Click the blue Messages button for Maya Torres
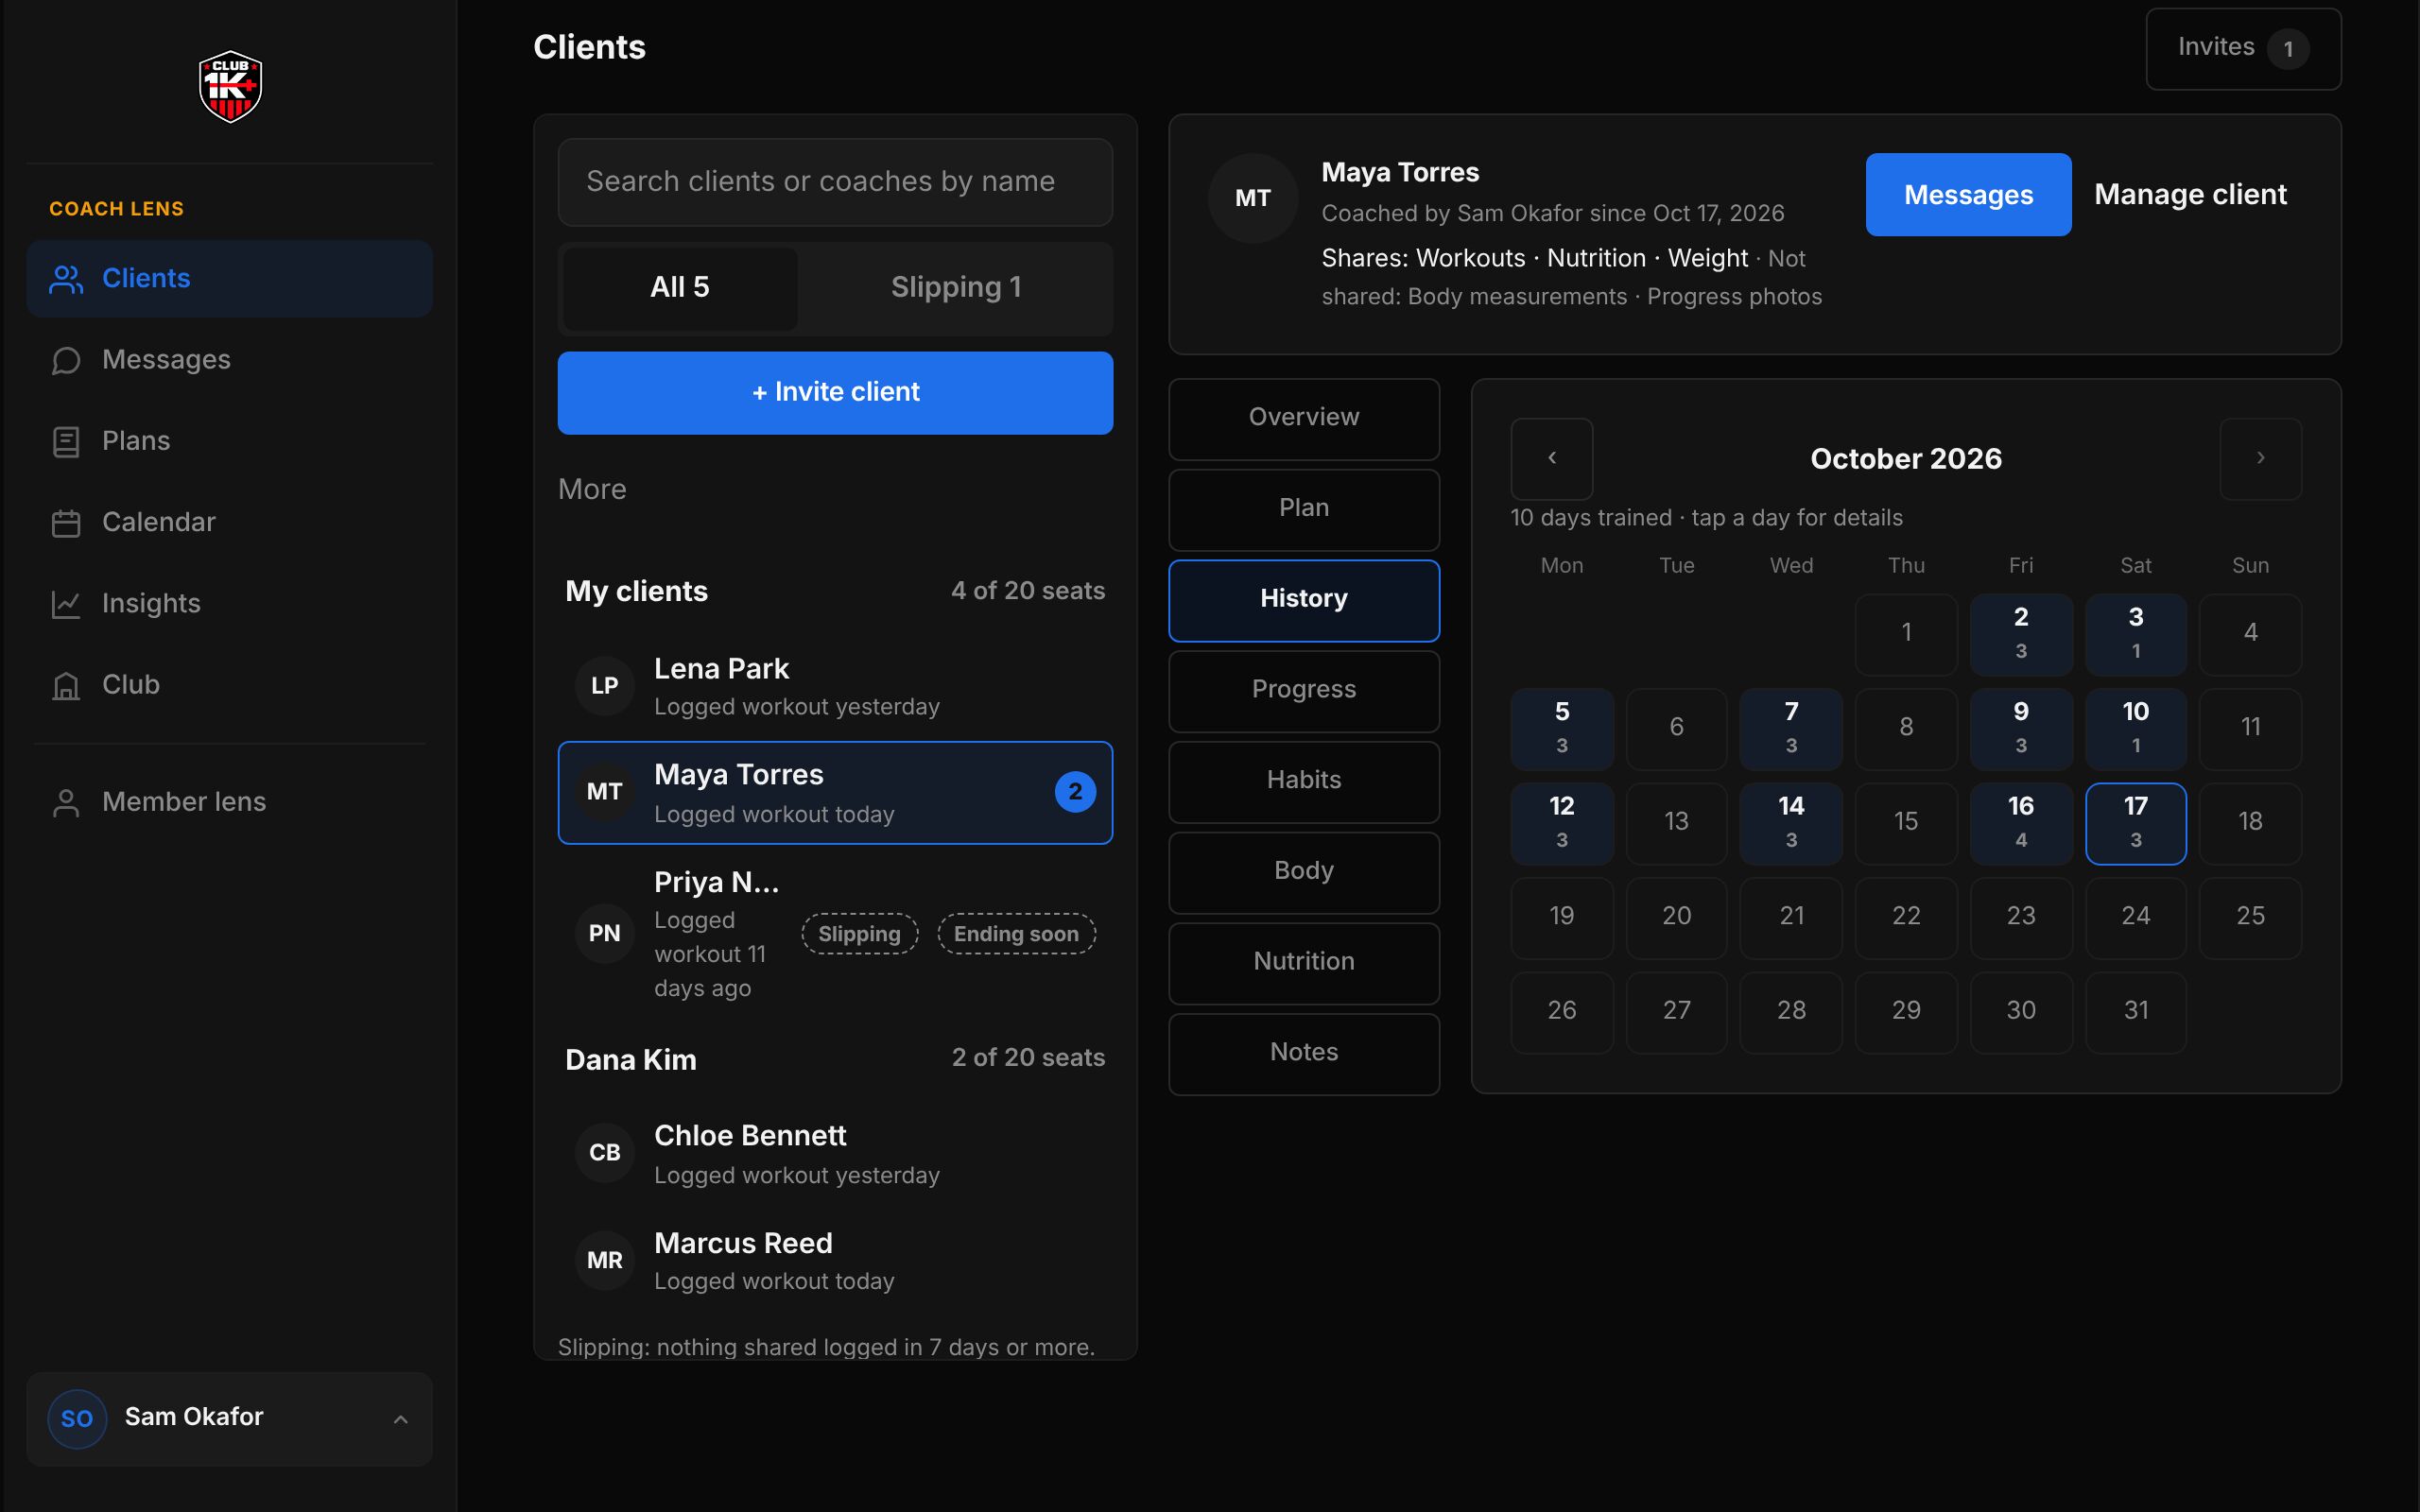 tap(1968, 195)
